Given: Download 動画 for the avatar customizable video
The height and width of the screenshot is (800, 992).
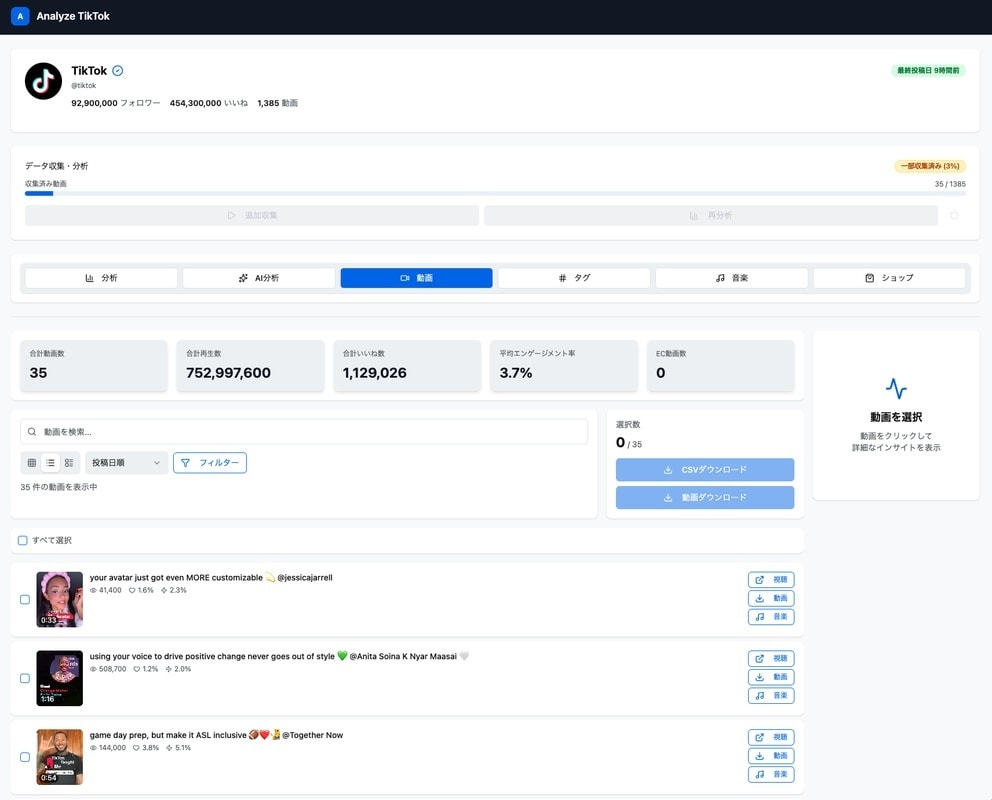Looking at the screenshot, I should [x=771, y=598].
